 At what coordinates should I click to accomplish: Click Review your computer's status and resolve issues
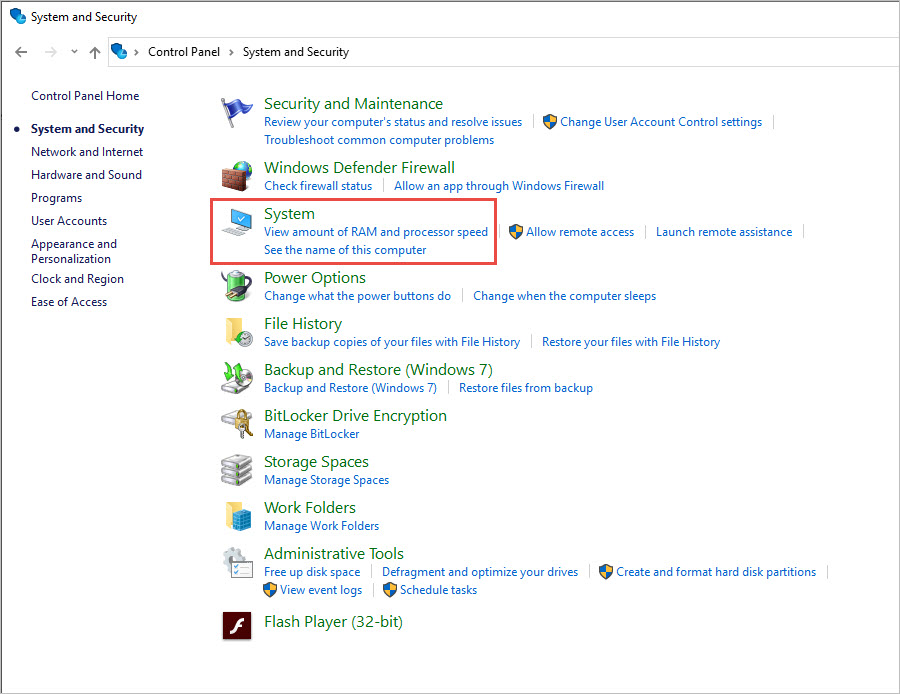point(393,122)
